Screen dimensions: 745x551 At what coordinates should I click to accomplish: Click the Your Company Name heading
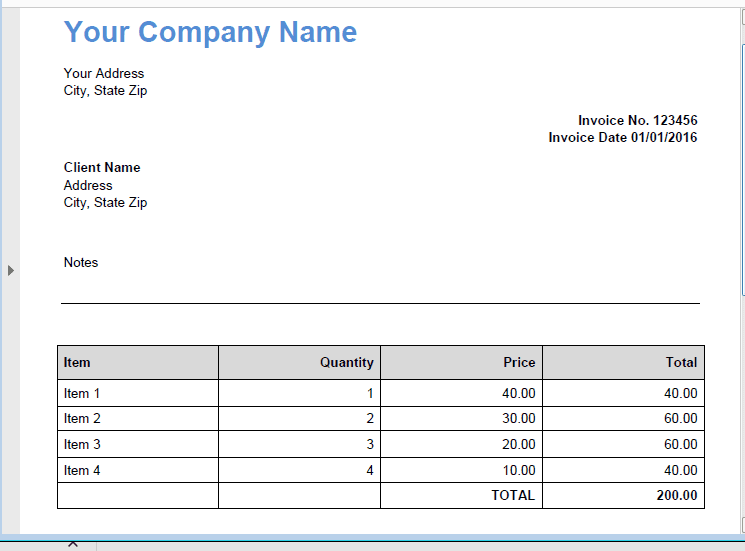coord(210,32)
